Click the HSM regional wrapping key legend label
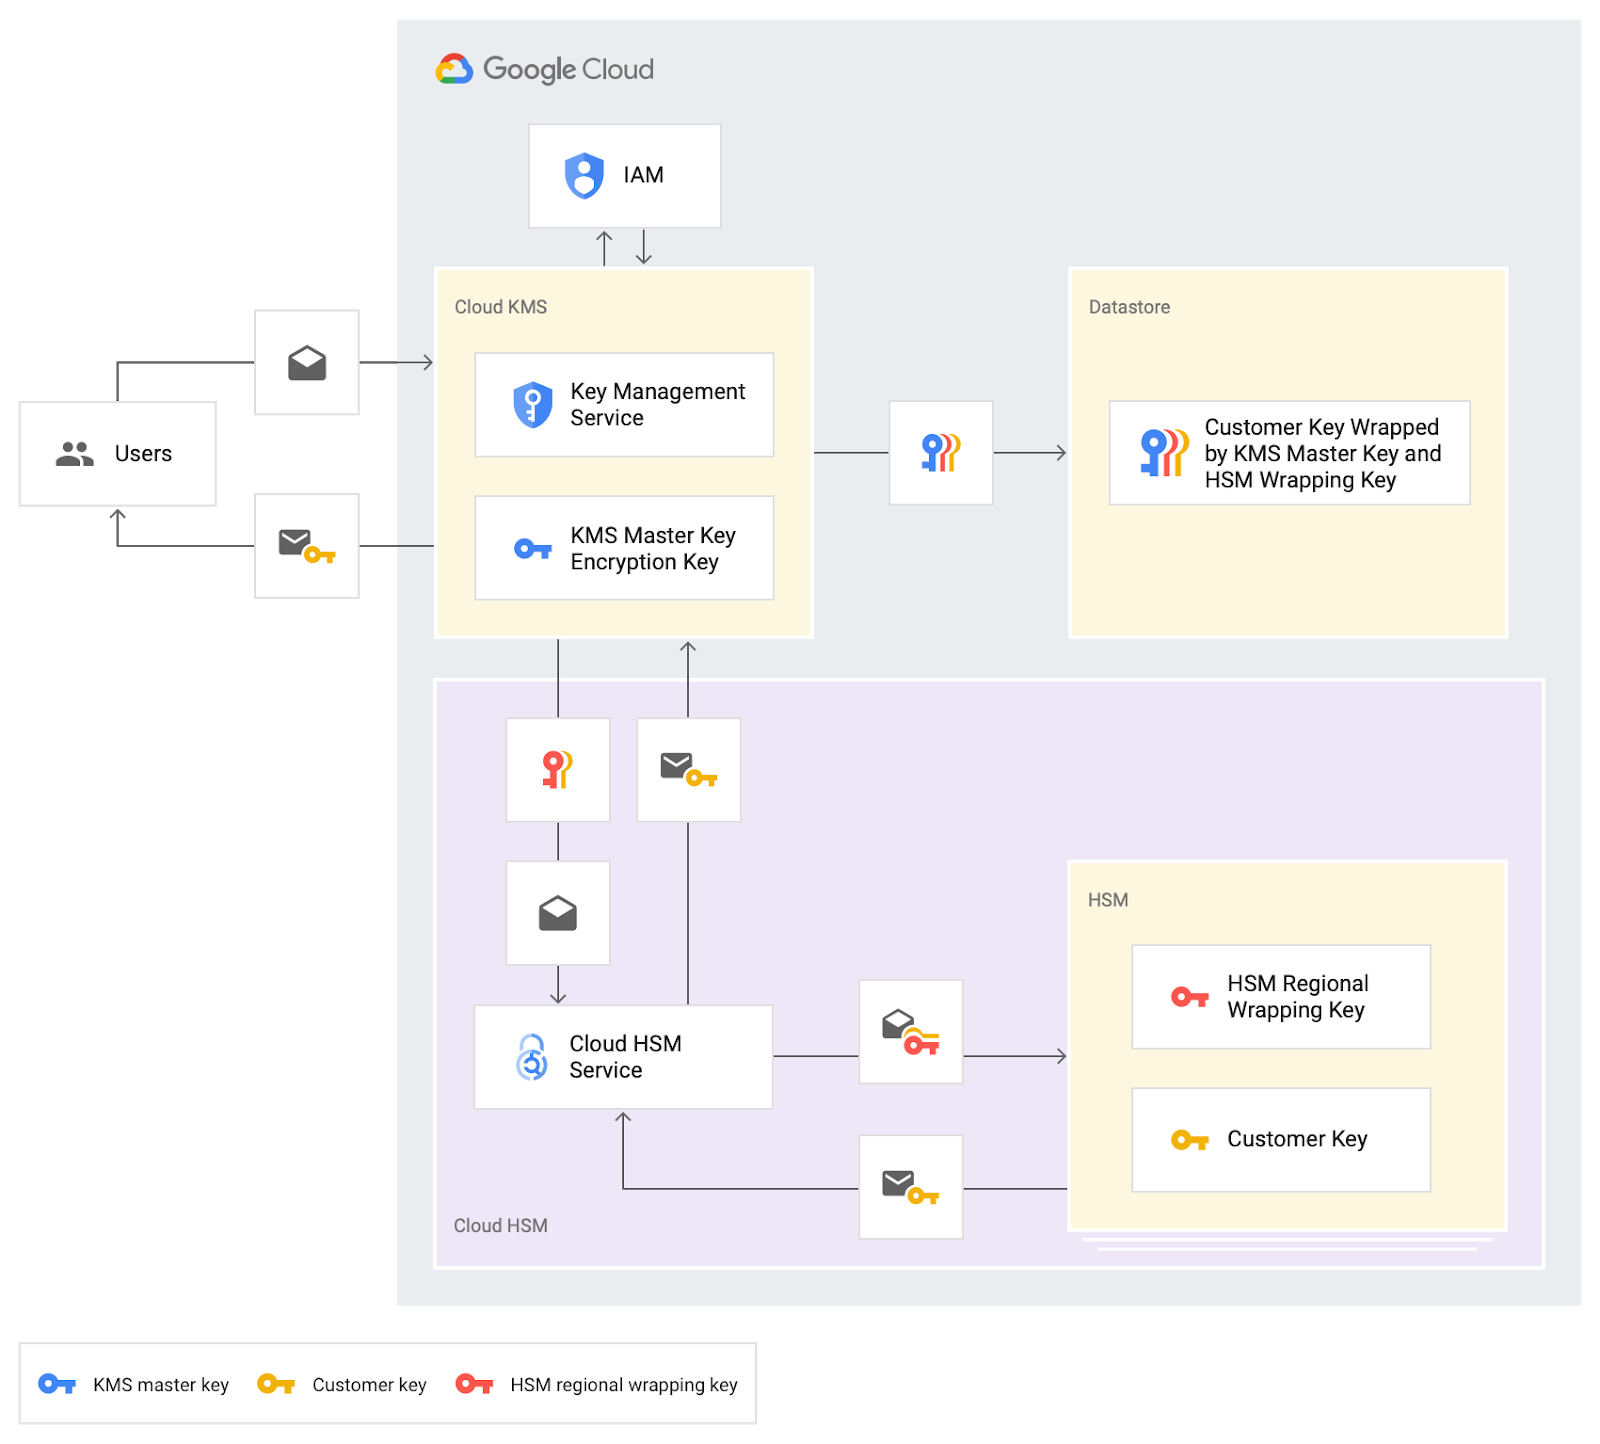The height and width of the screenshot is (1444, 1600). [x=624, y=1385]
